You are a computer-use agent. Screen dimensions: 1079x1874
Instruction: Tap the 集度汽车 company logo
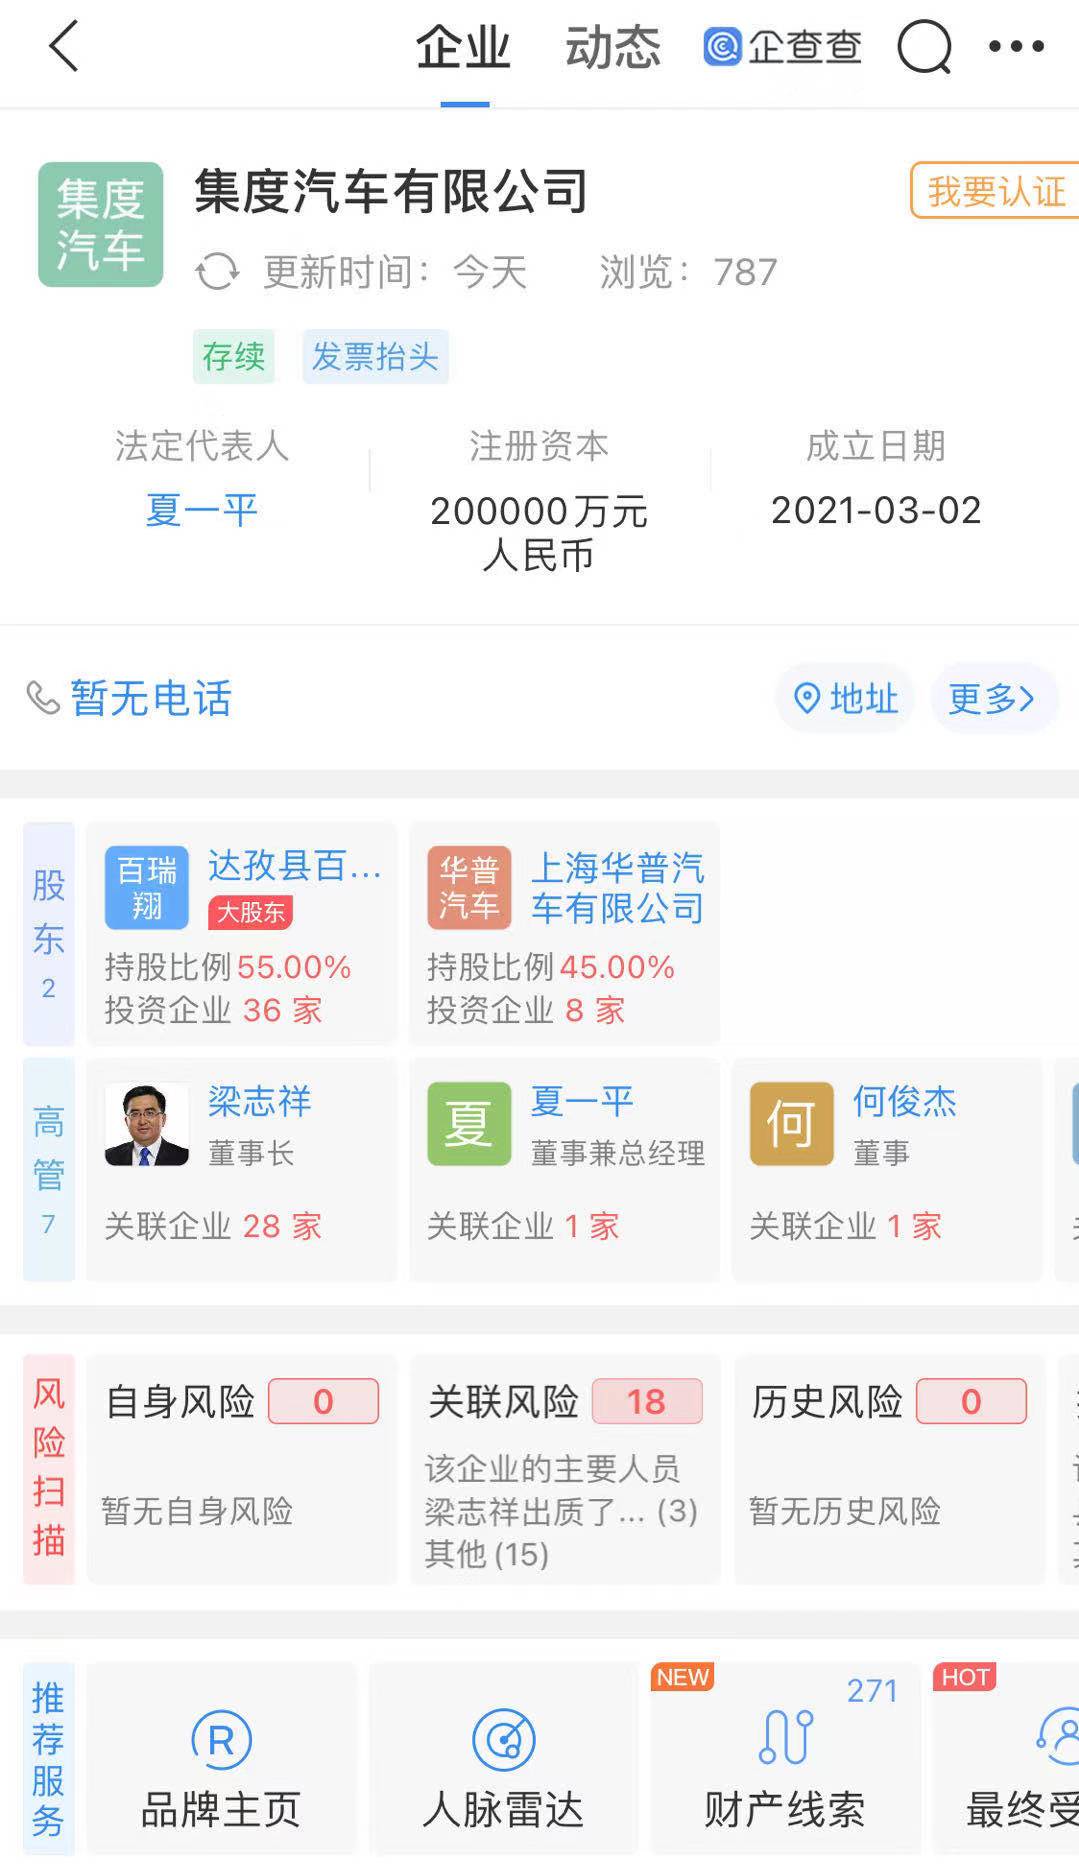pyautogui.click(x=100, y=225)
